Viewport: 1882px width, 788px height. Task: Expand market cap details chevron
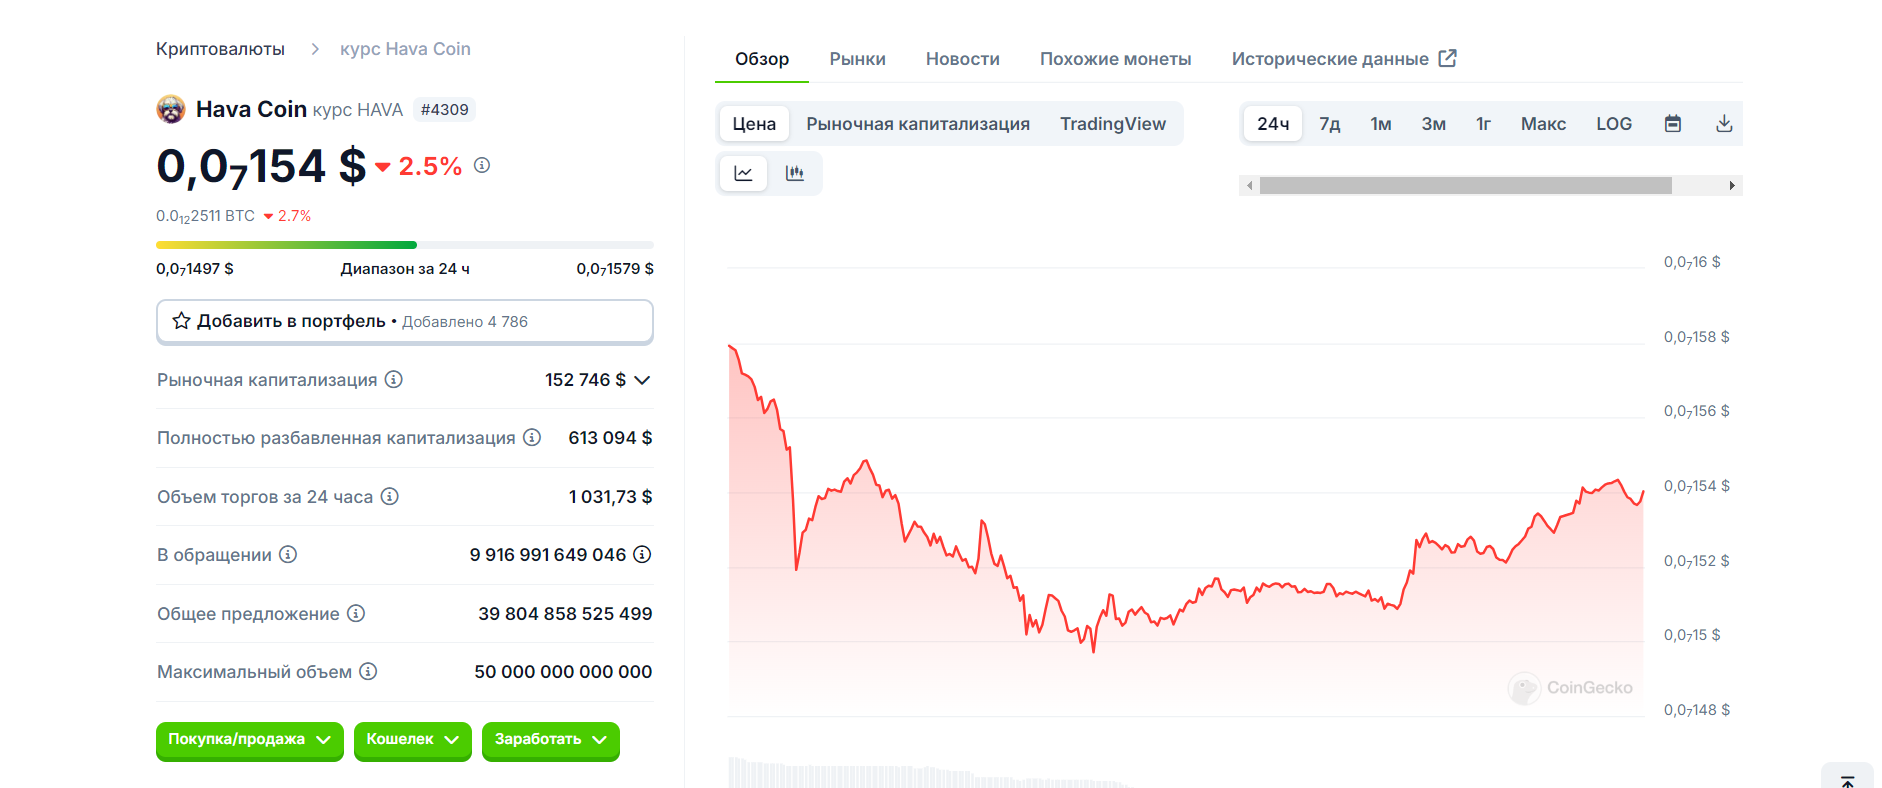[642, 380]
